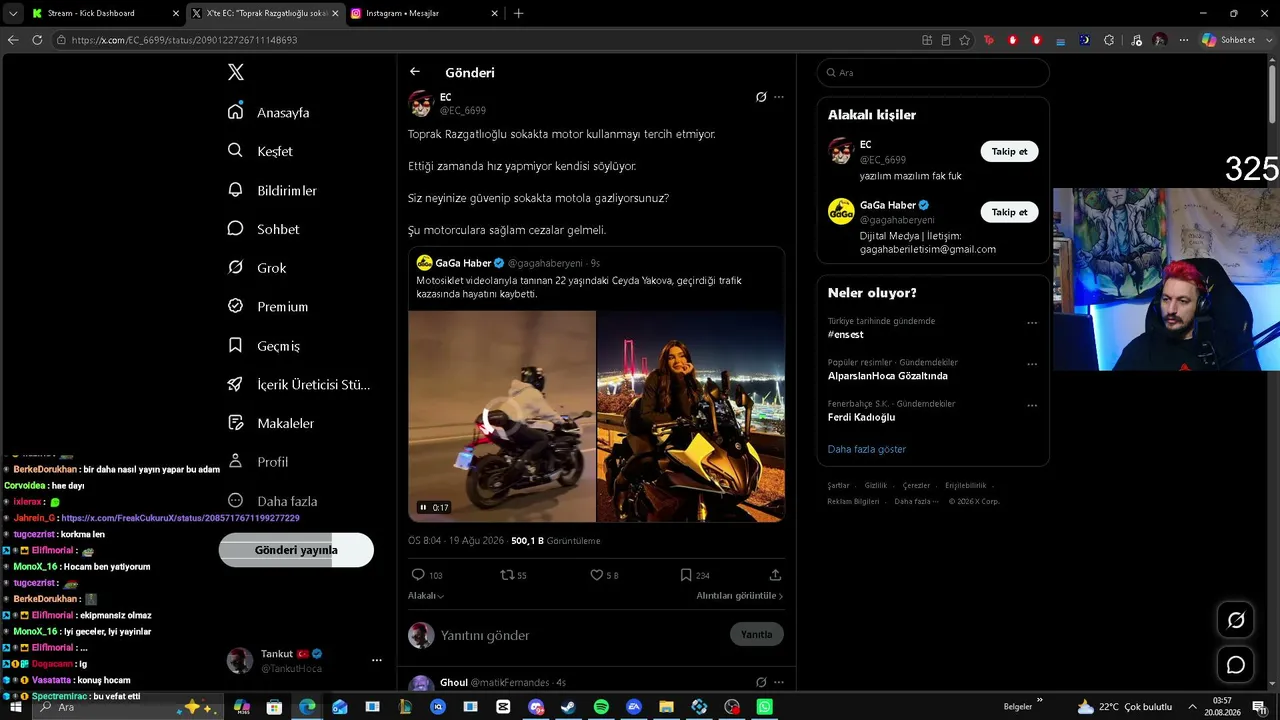Screen dimensions: 1280x720
Task: Open EC's profile avatar on the post
Action: [421, 103]
